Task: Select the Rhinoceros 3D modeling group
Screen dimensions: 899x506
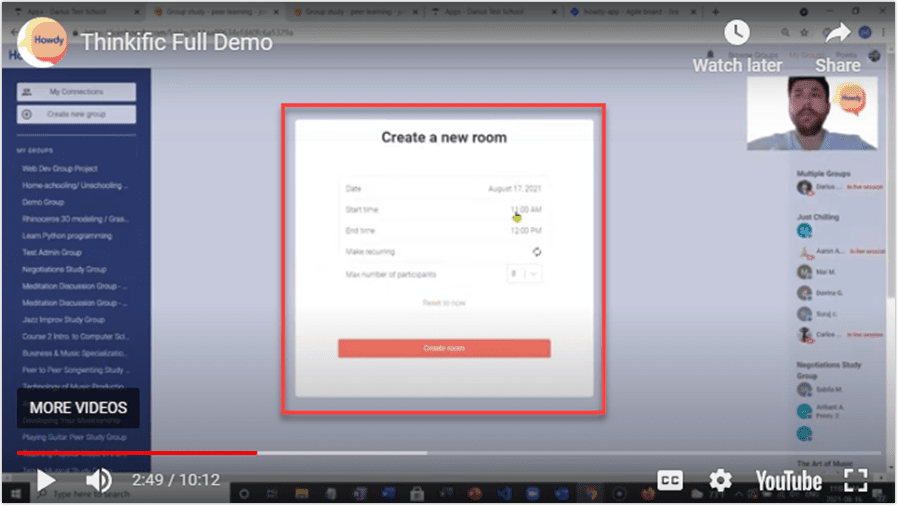Action: pyautogui.click(x=75, y=219)
